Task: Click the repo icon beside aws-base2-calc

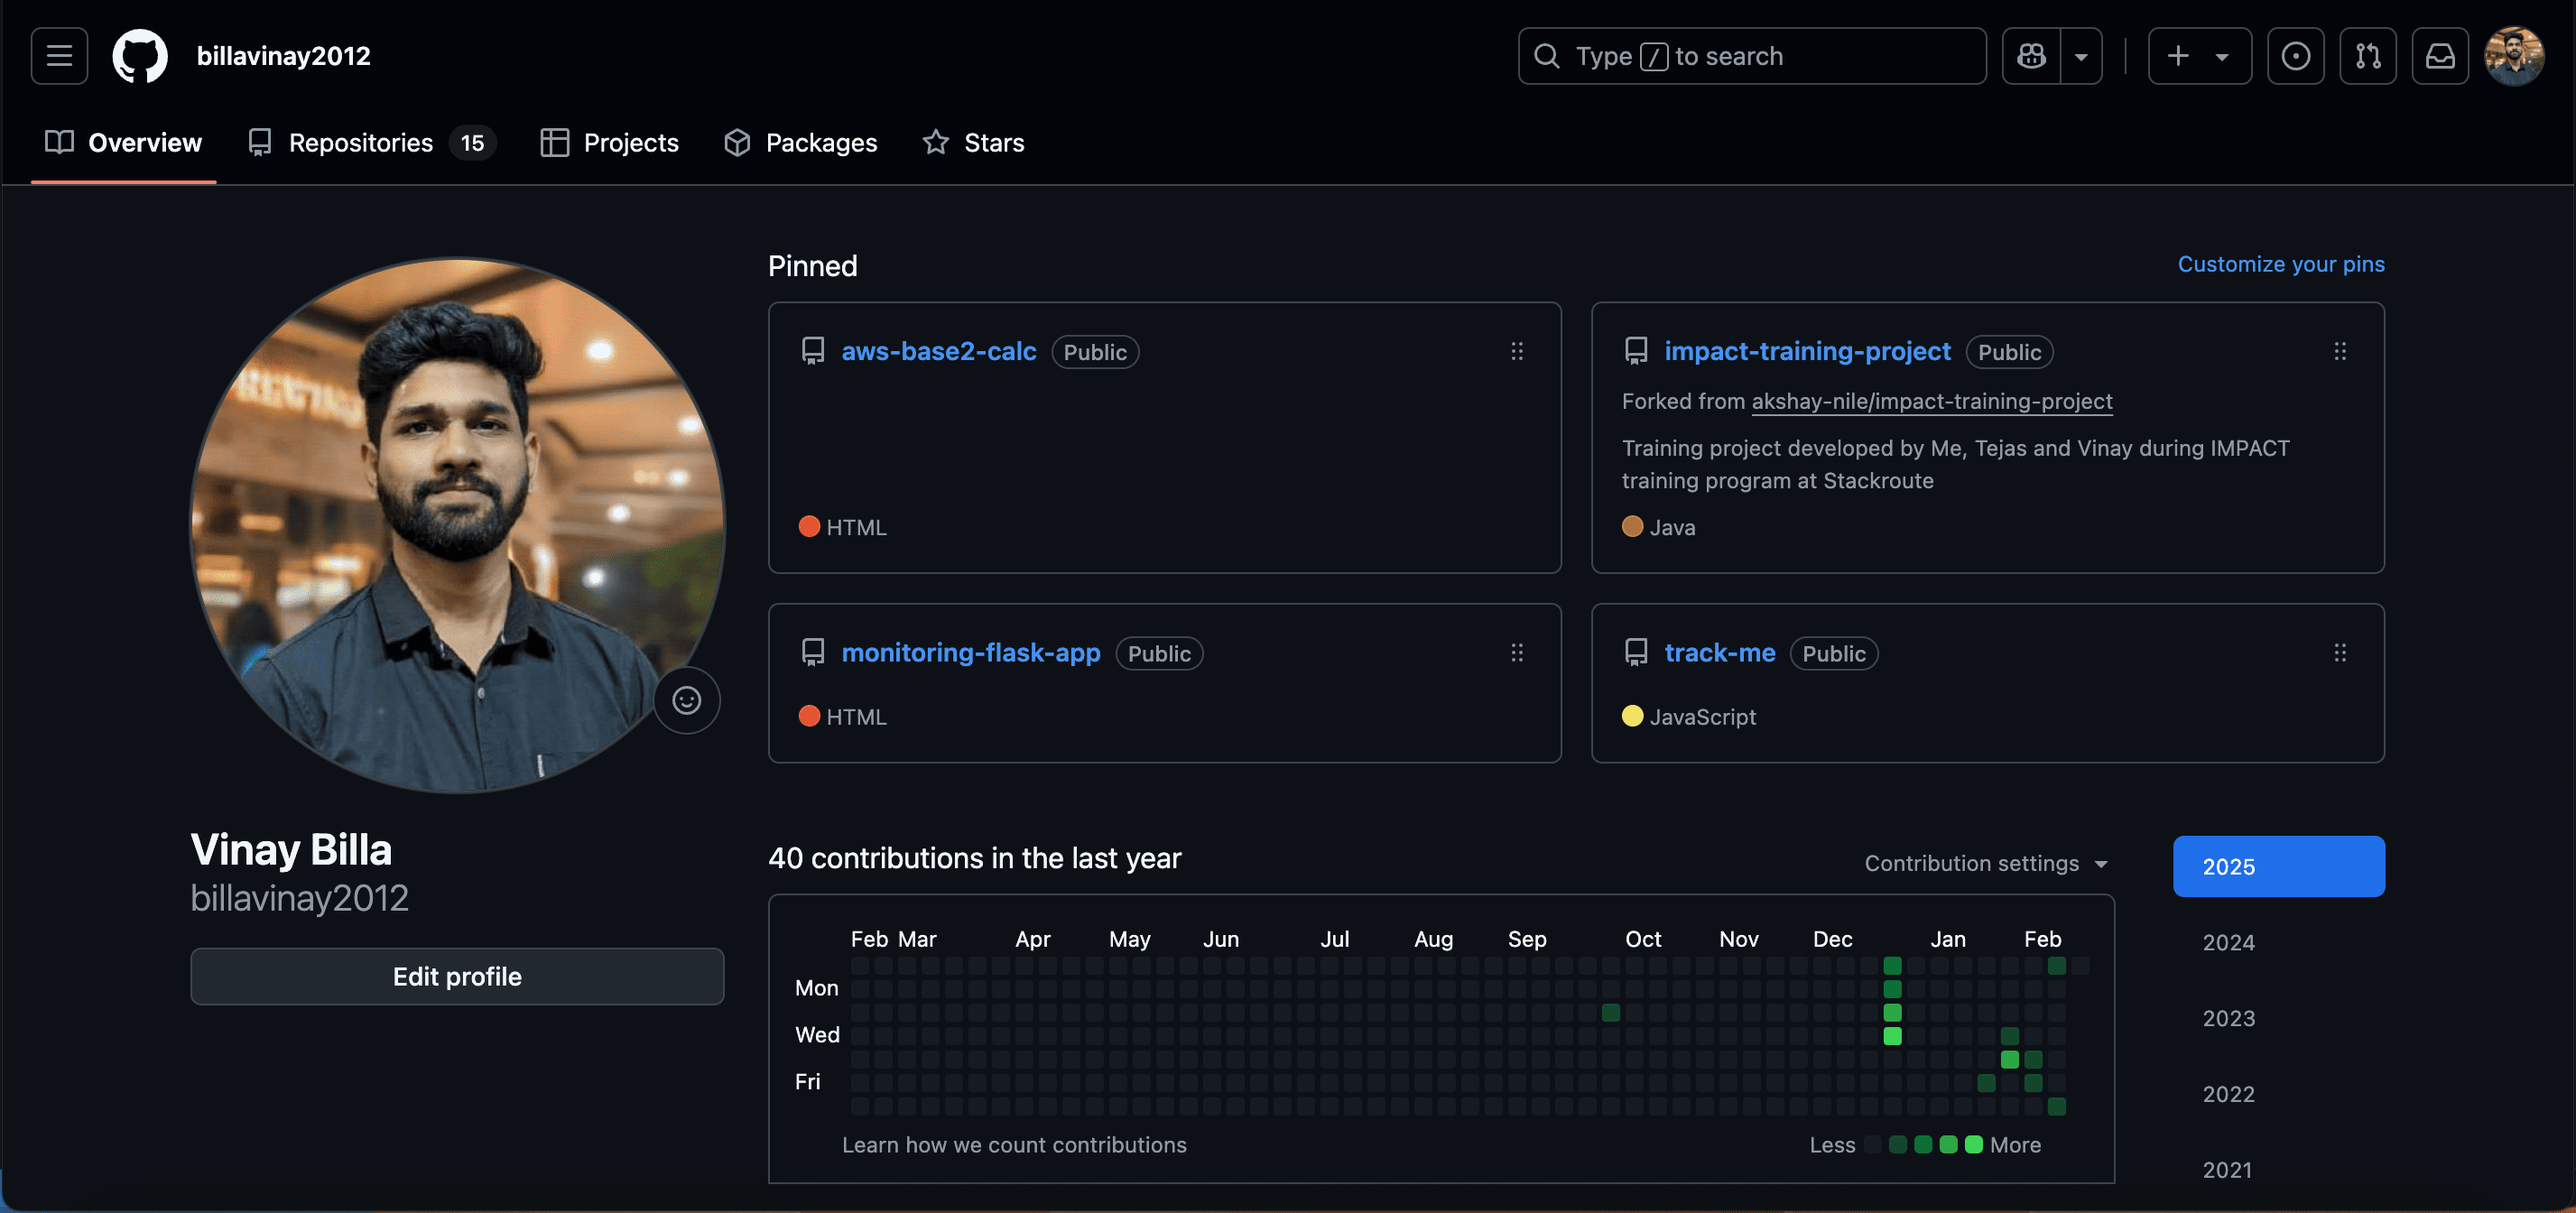Action: click(x=813, y=351)
